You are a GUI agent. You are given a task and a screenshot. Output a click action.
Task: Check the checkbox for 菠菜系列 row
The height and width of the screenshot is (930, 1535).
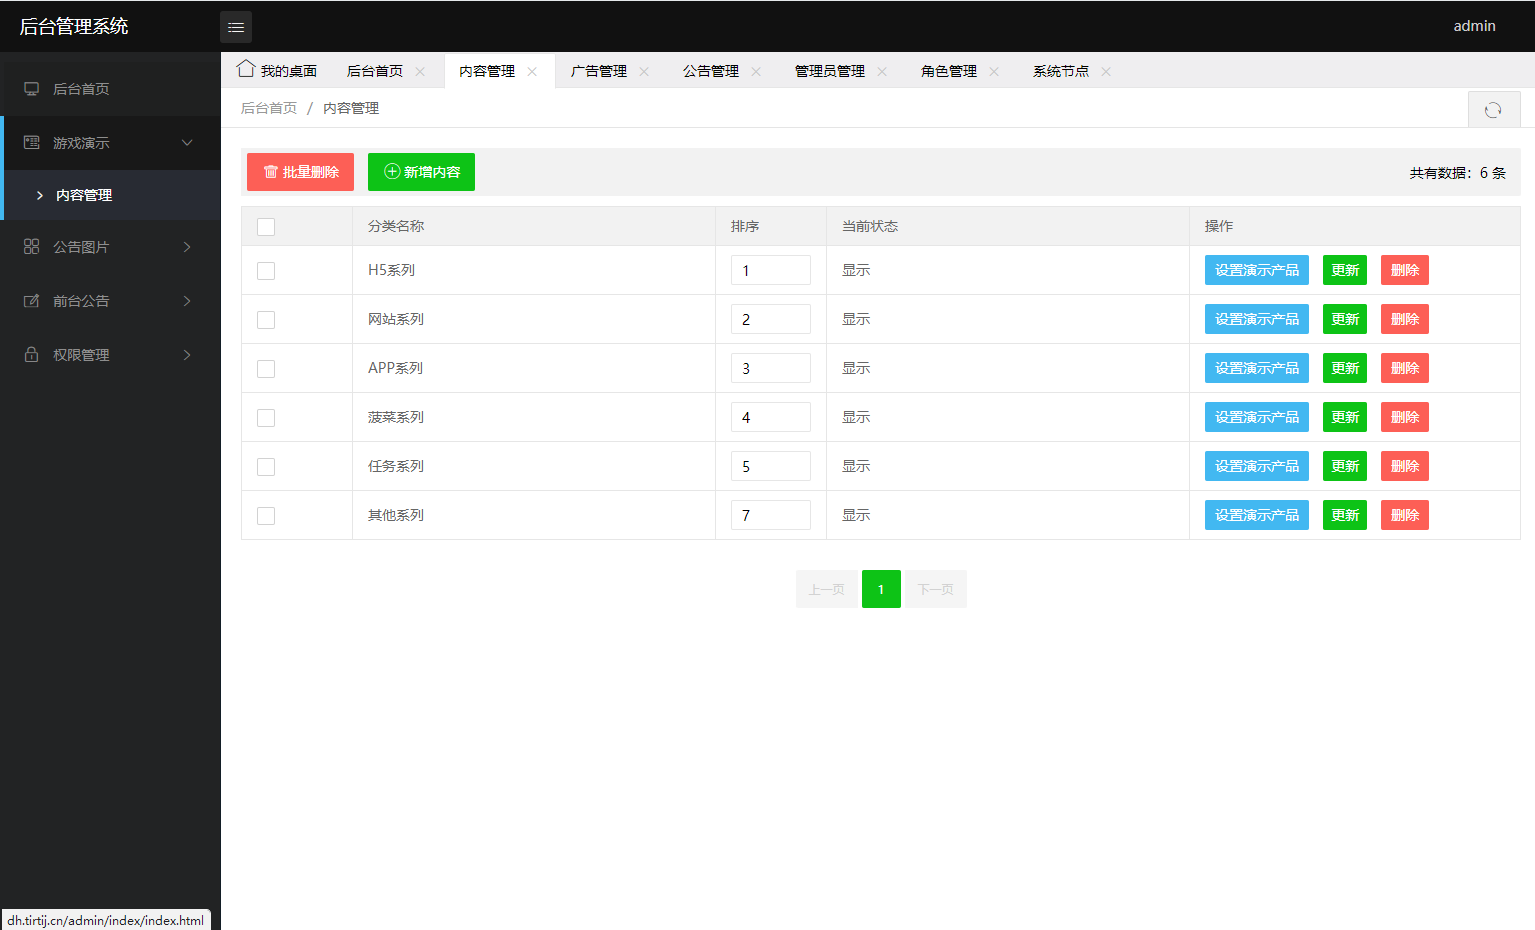click(265, 417)
